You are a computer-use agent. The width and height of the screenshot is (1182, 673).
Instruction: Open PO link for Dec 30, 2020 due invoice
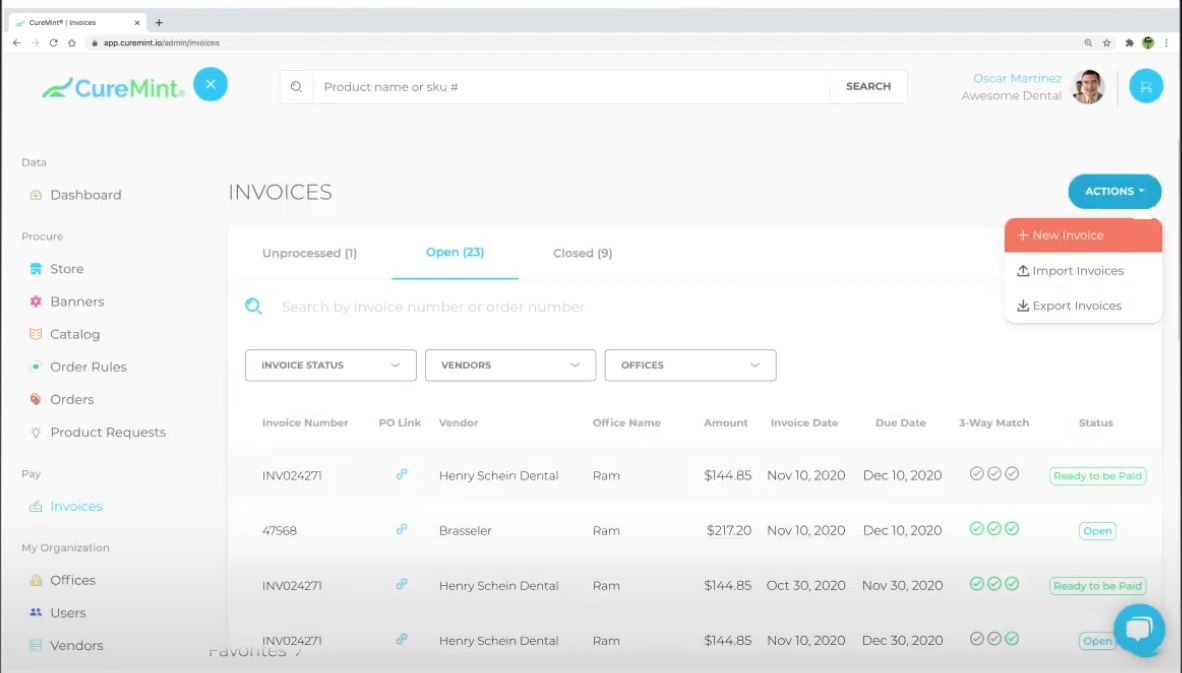[x=401, y=639]
